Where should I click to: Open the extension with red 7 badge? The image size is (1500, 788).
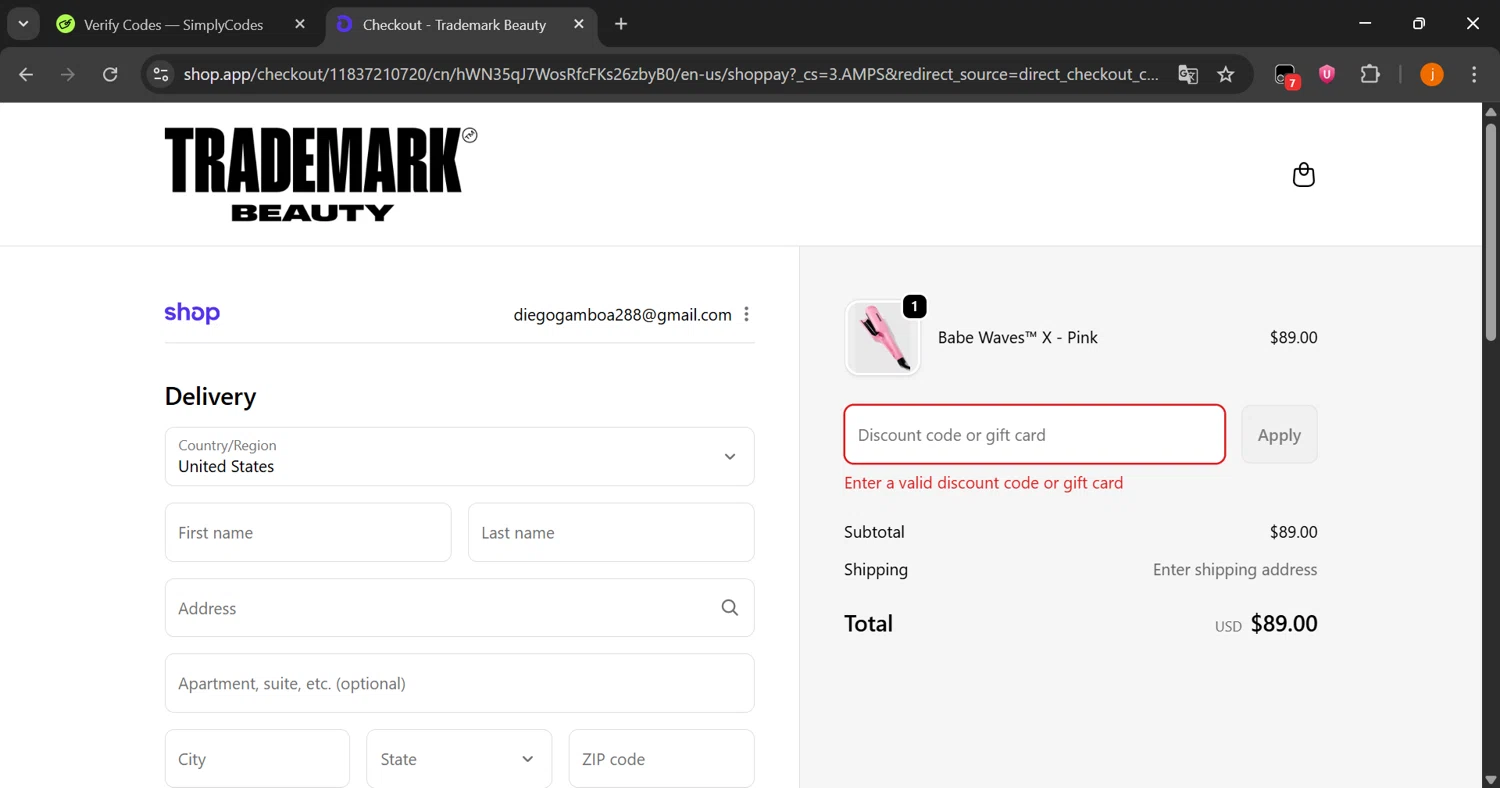(1285, 75)
